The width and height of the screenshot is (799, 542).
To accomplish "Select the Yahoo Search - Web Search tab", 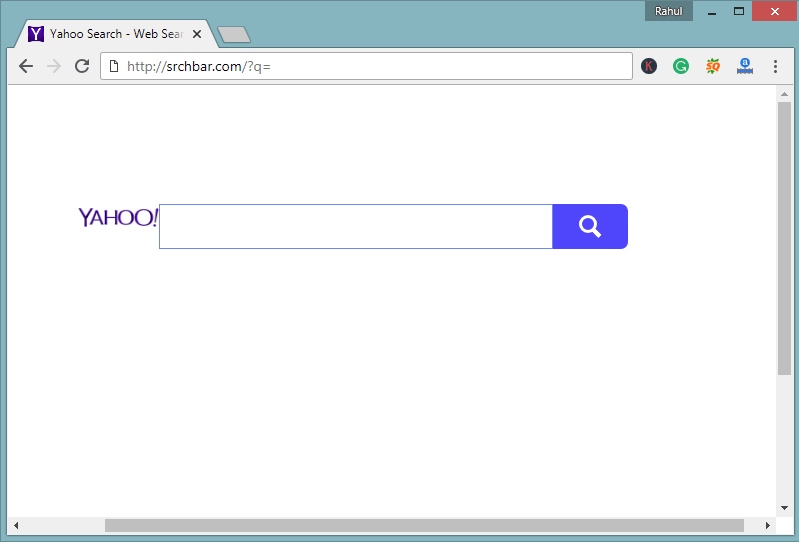I will [x=116, y=34].
